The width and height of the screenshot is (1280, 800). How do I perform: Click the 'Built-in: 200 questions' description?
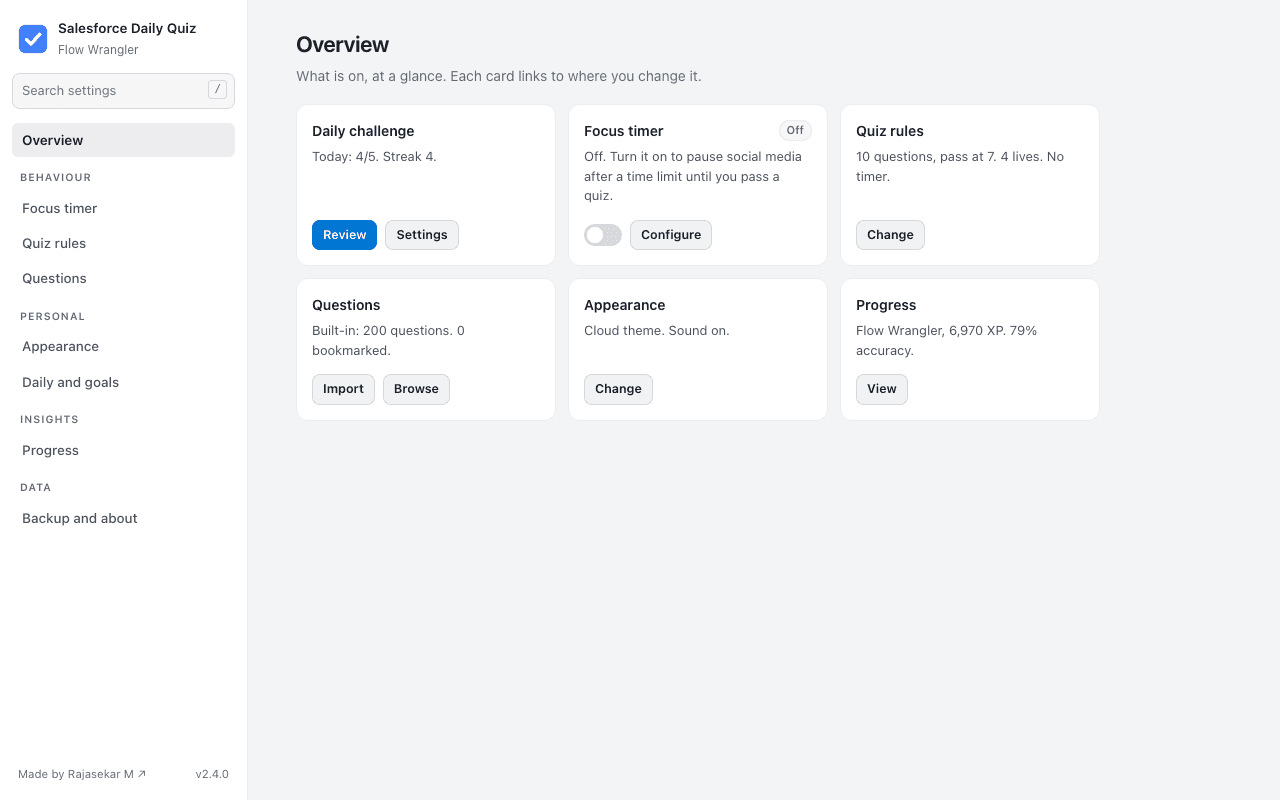[x=388, y=340]
